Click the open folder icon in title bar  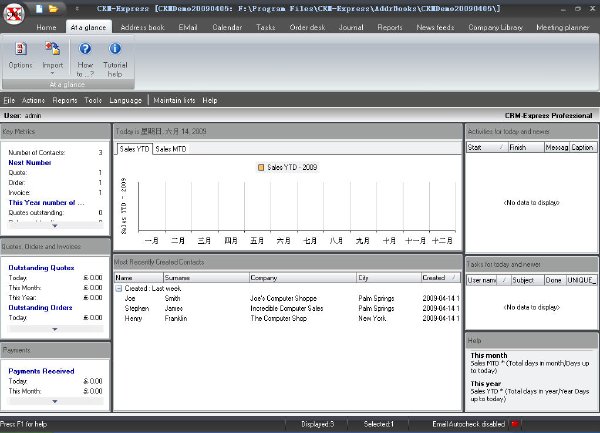click(x=53, y=8)
